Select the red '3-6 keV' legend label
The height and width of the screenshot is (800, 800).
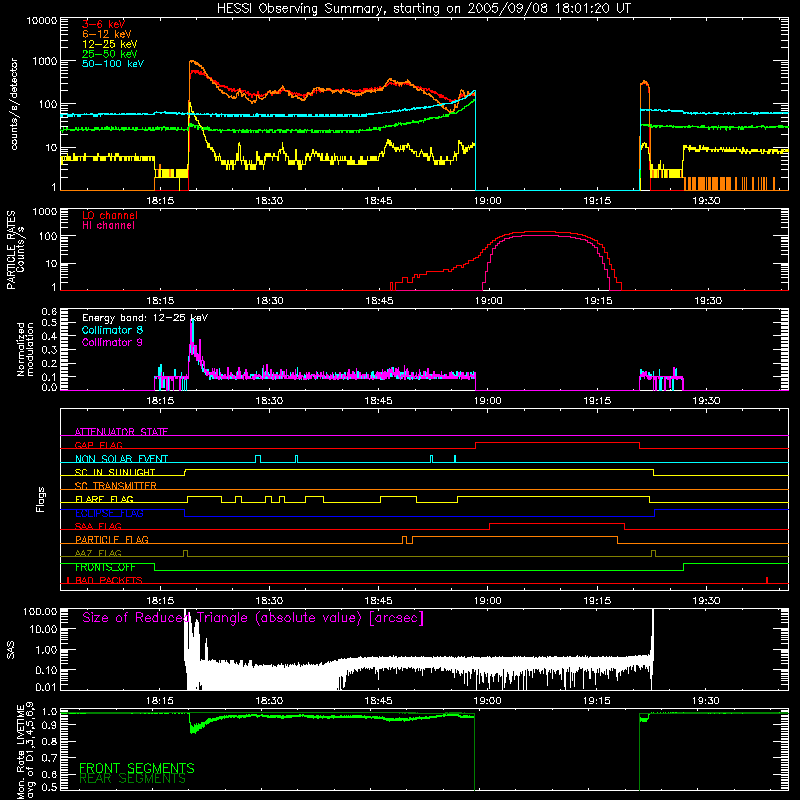click(x=103, y=24)
